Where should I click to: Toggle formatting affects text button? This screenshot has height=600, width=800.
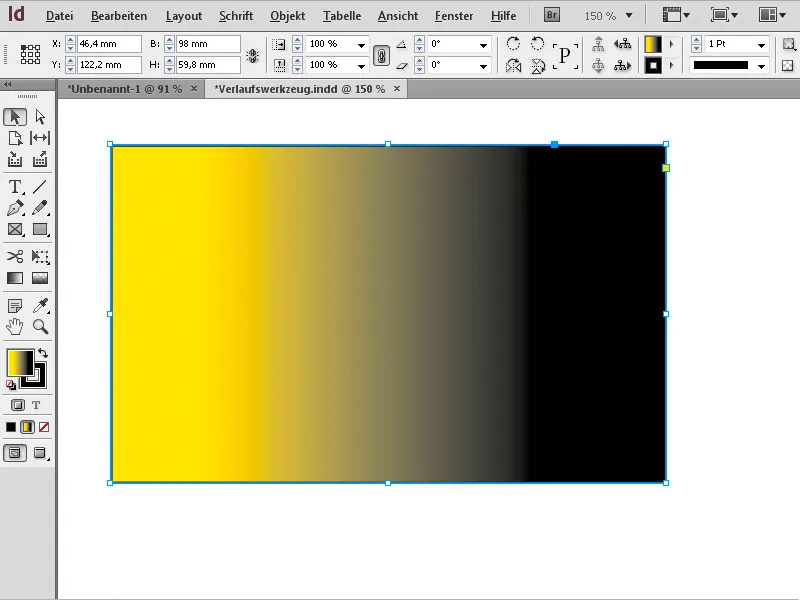pos(36,405)
